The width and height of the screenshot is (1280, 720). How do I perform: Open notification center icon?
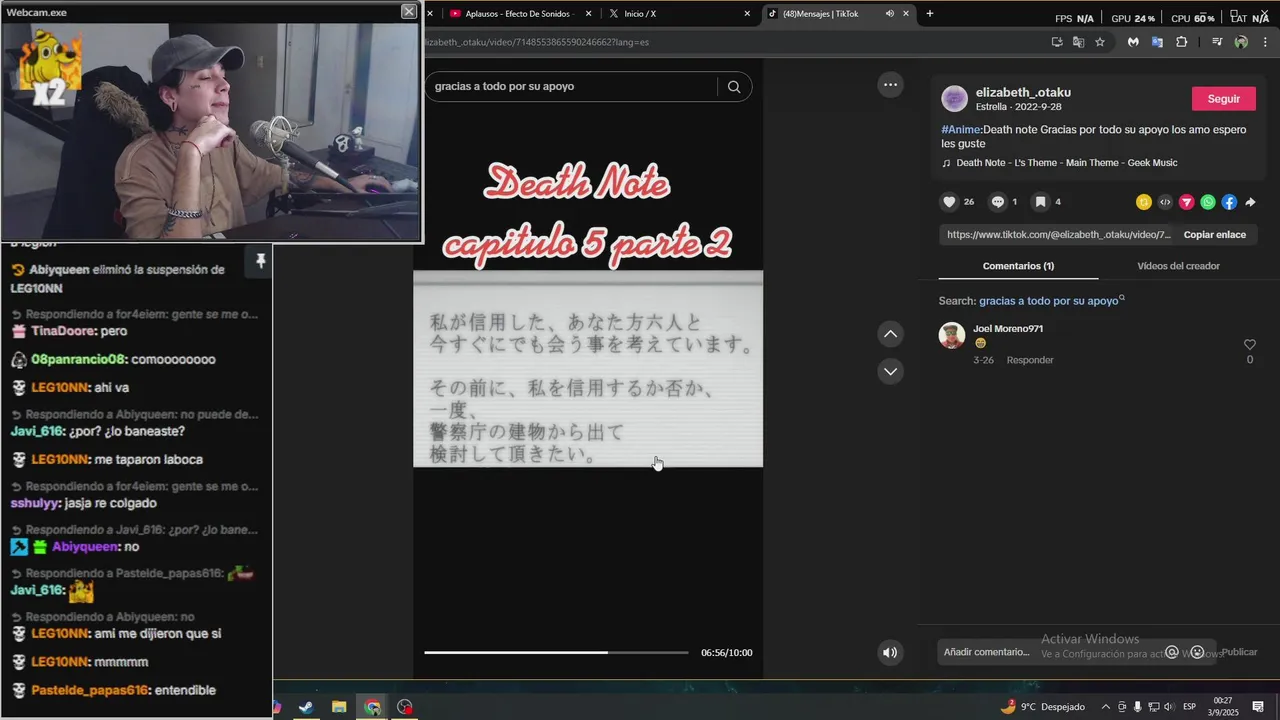click(1258, 707)
